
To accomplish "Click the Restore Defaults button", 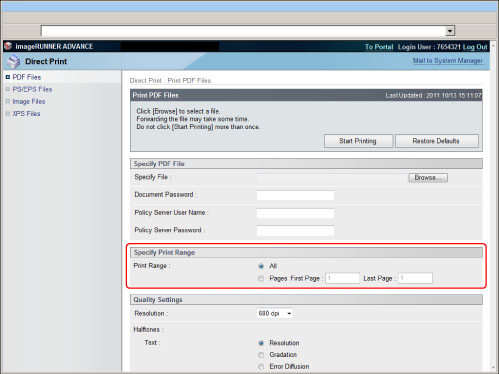I will pos(437,141).
